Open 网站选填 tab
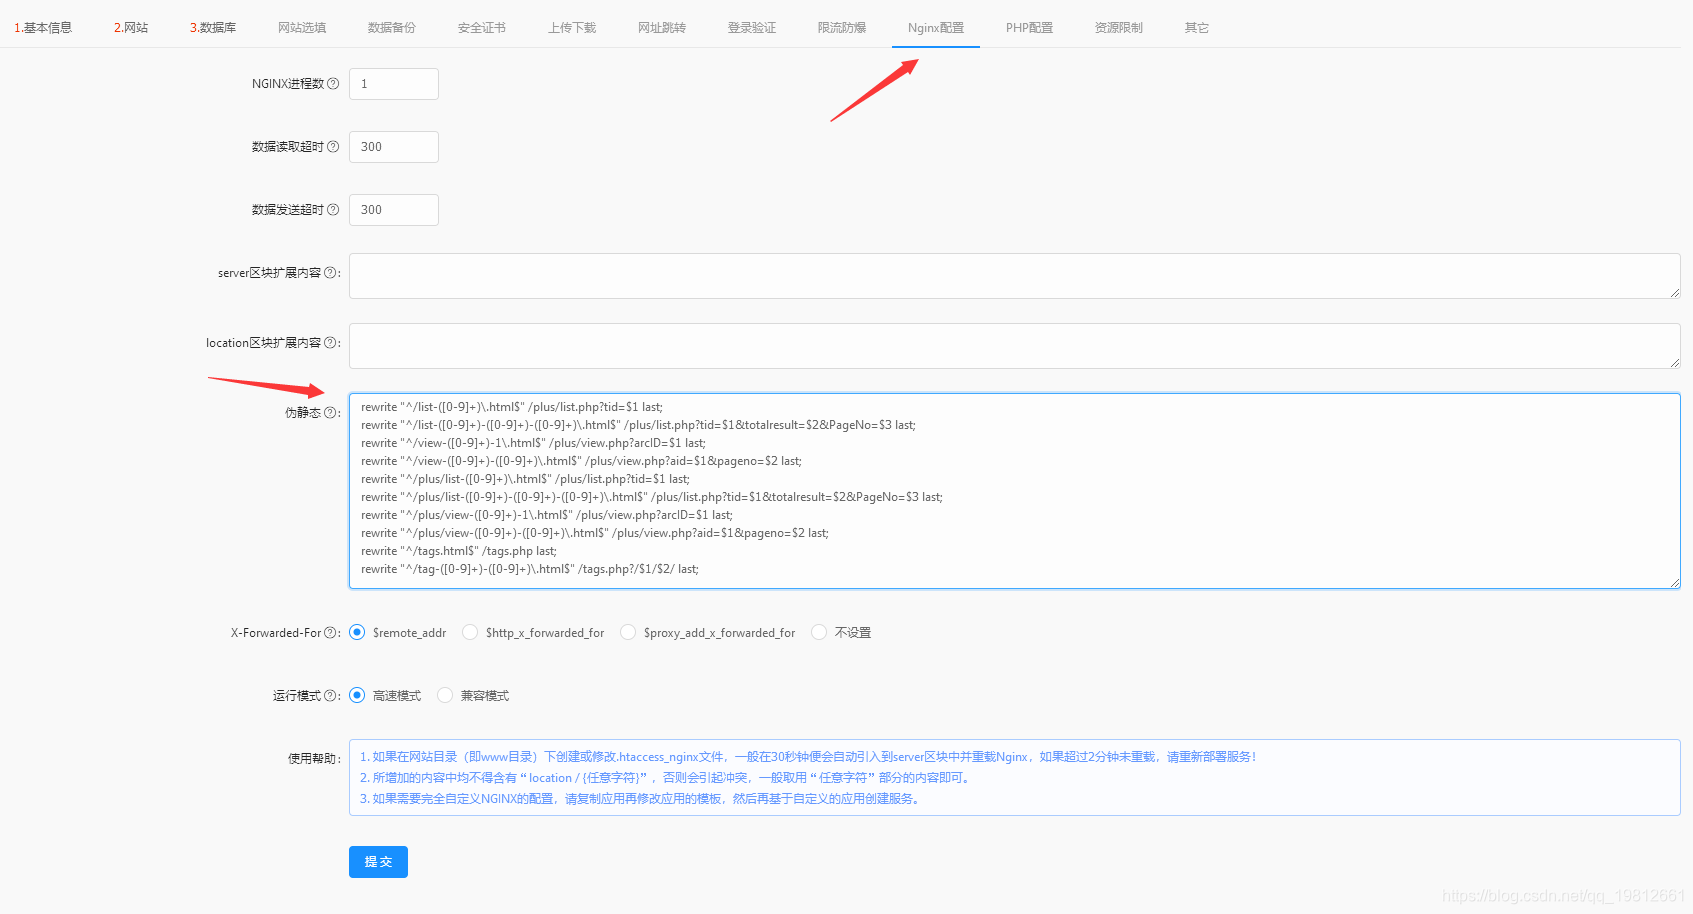Viewport: 1693px width, 914px height. point(302,28)
